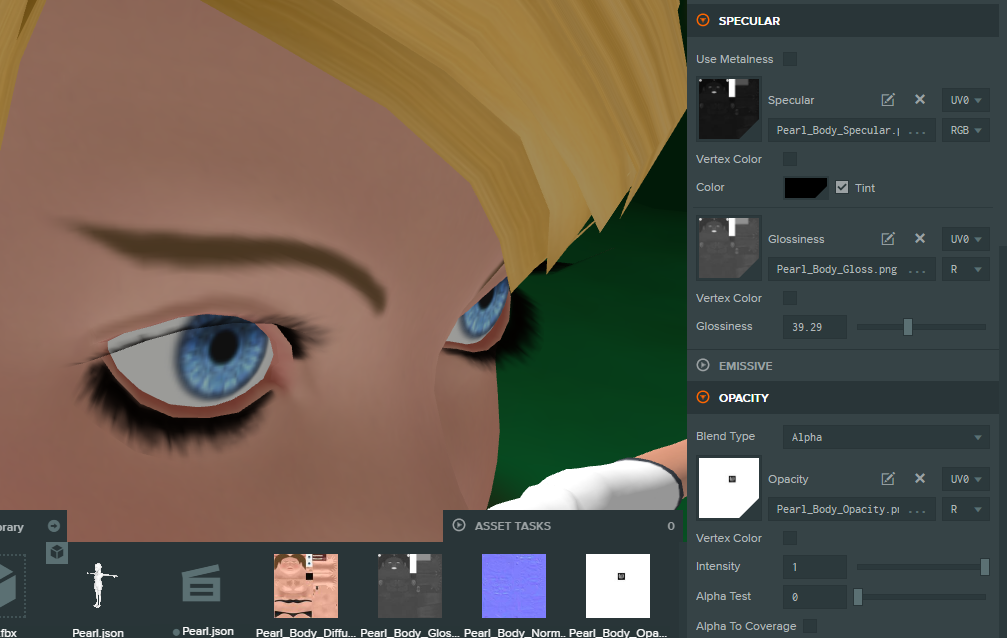
Task: Select the Pearl_Body_Specular texture field
Action: [x=852, y=130]
